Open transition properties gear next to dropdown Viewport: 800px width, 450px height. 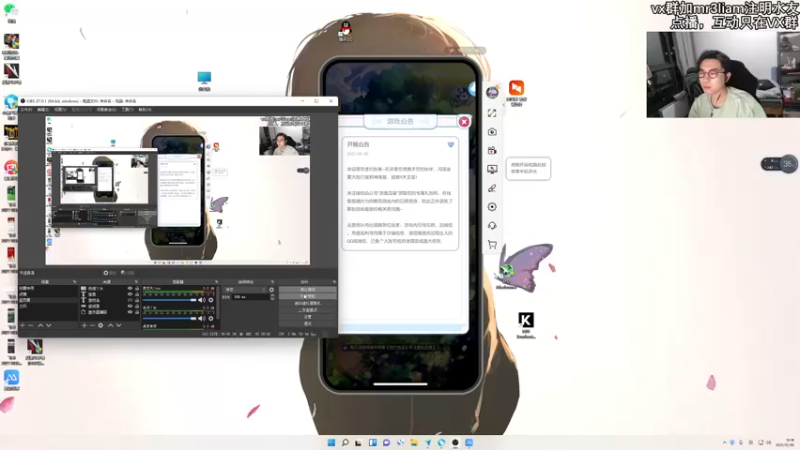click(271, 290)
